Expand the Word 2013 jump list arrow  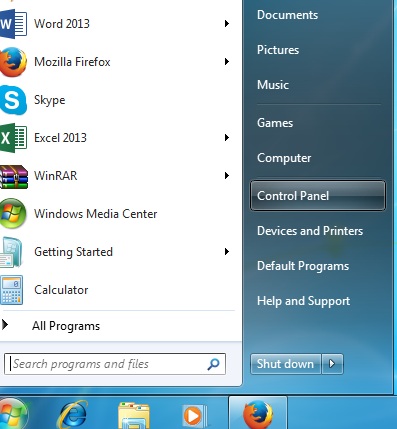(227, 24)
